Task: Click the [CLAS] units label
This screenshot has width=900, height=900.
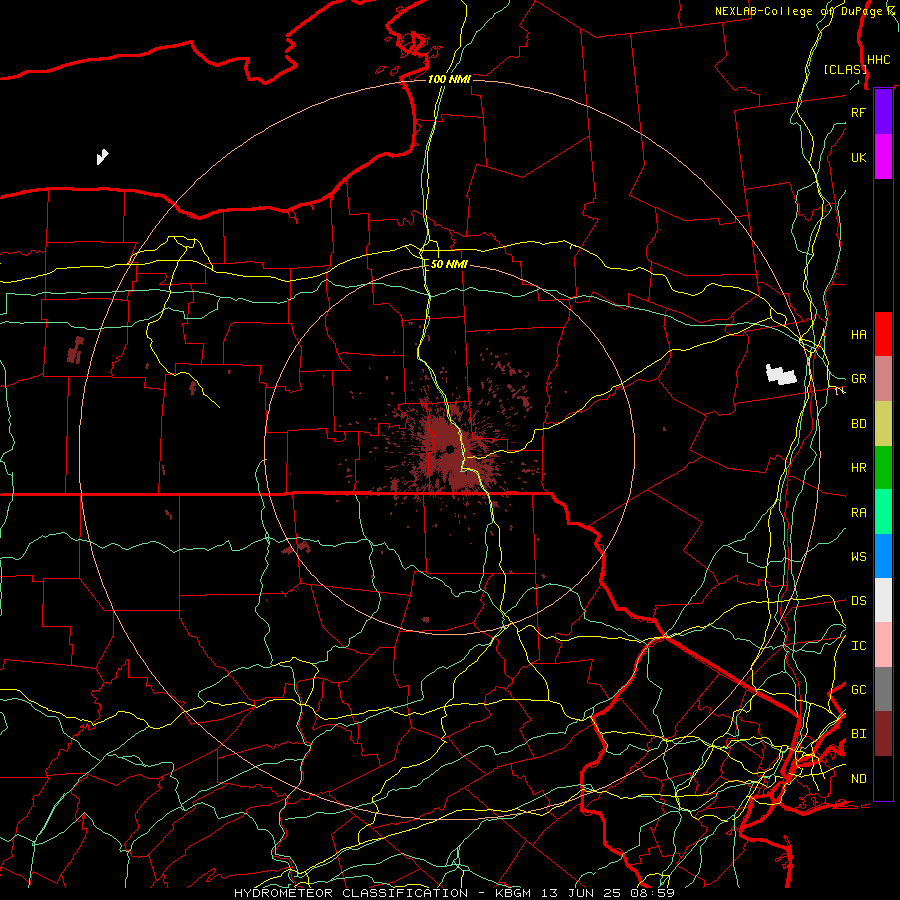Action: click(x=845, y=69)
